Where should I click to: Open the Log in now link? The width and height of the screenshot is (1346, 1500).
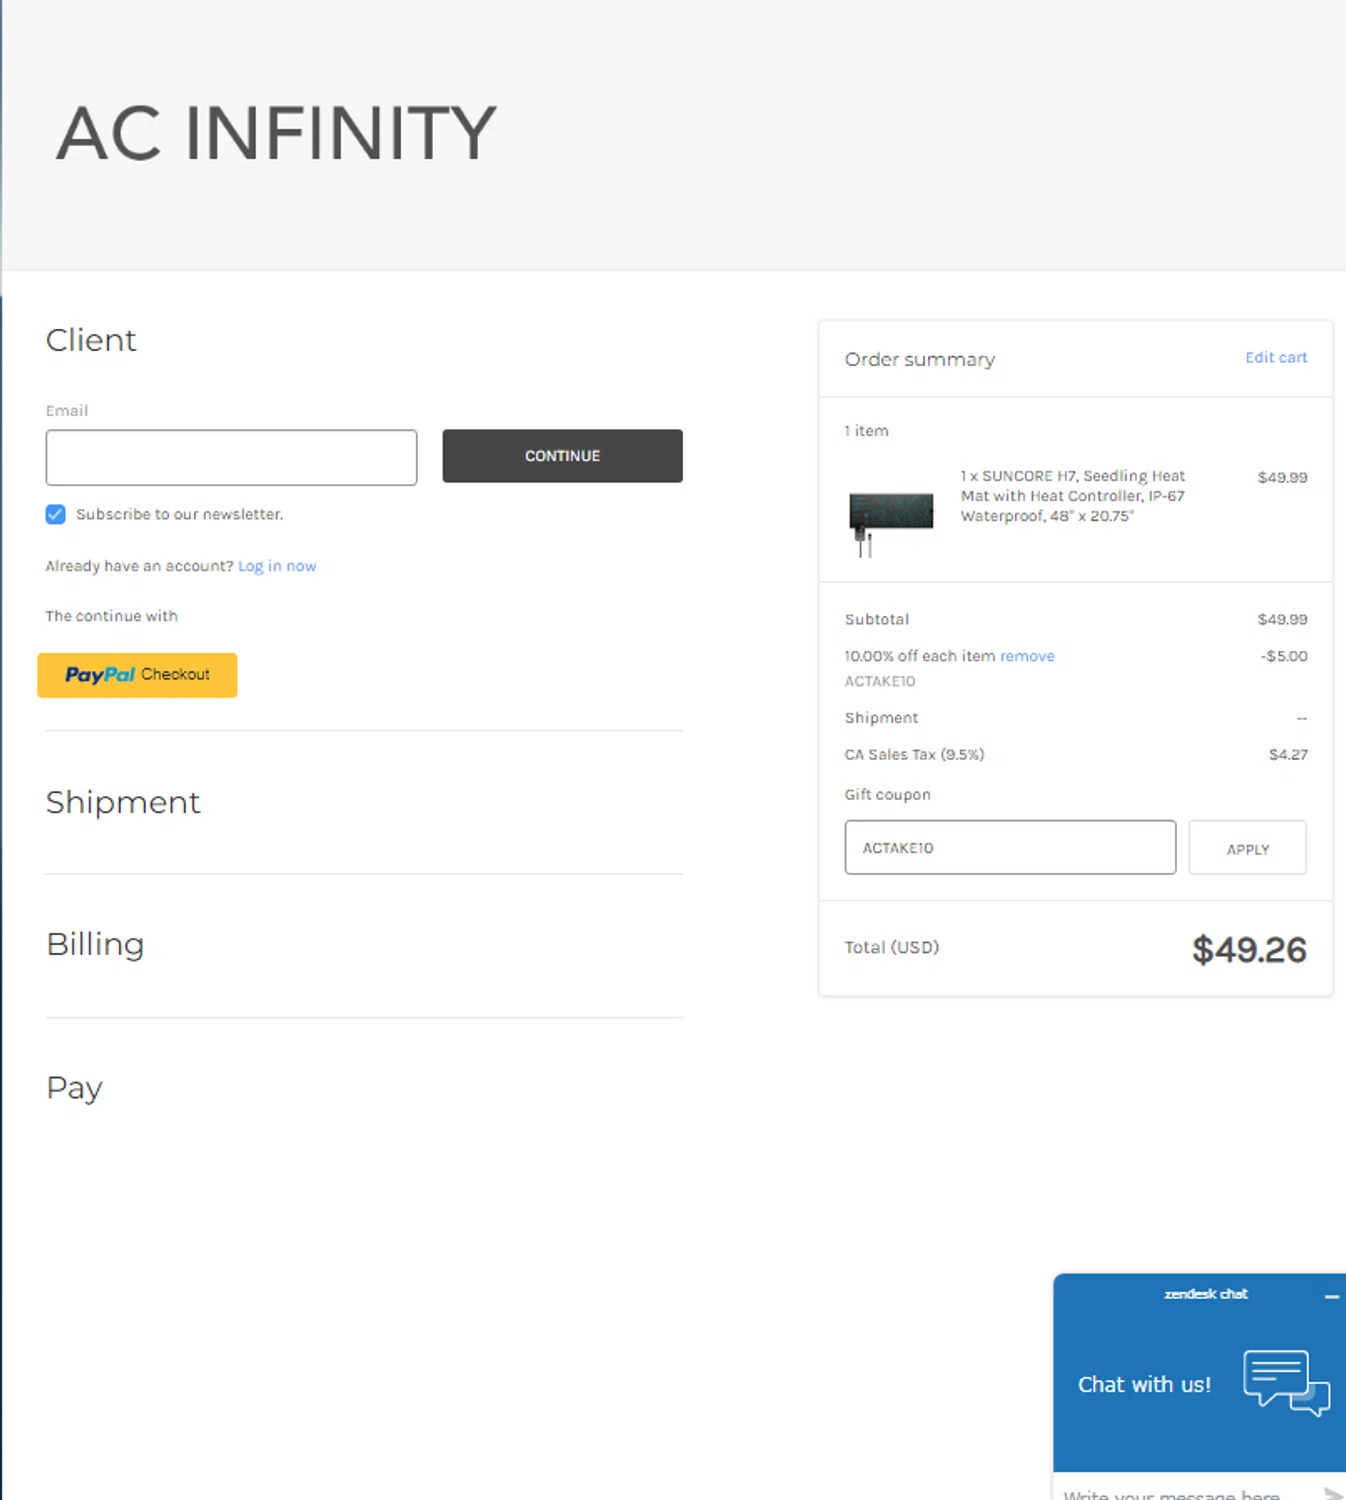click(x=277, y=566)
